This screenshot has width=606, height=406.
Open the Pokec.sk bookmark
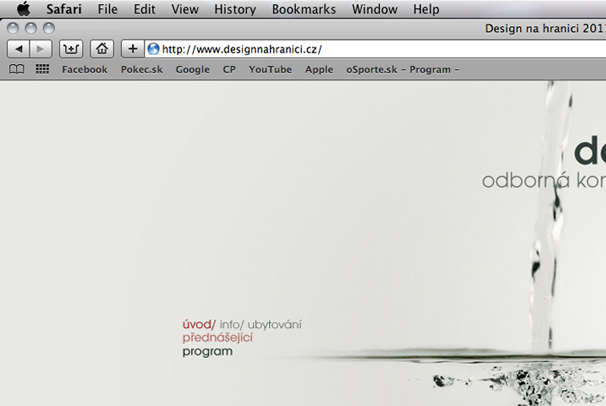[141, 70]
